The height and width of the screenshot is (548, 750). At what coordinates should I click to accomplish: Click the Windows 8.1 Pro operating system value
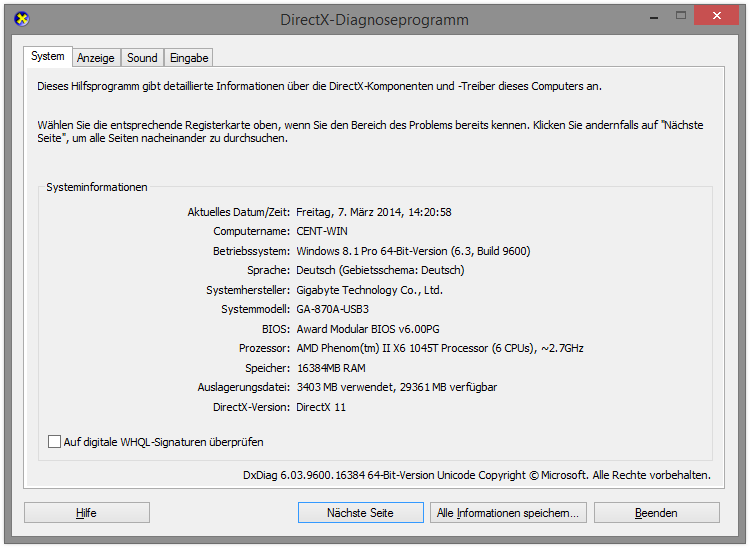[x=413, y=251]
